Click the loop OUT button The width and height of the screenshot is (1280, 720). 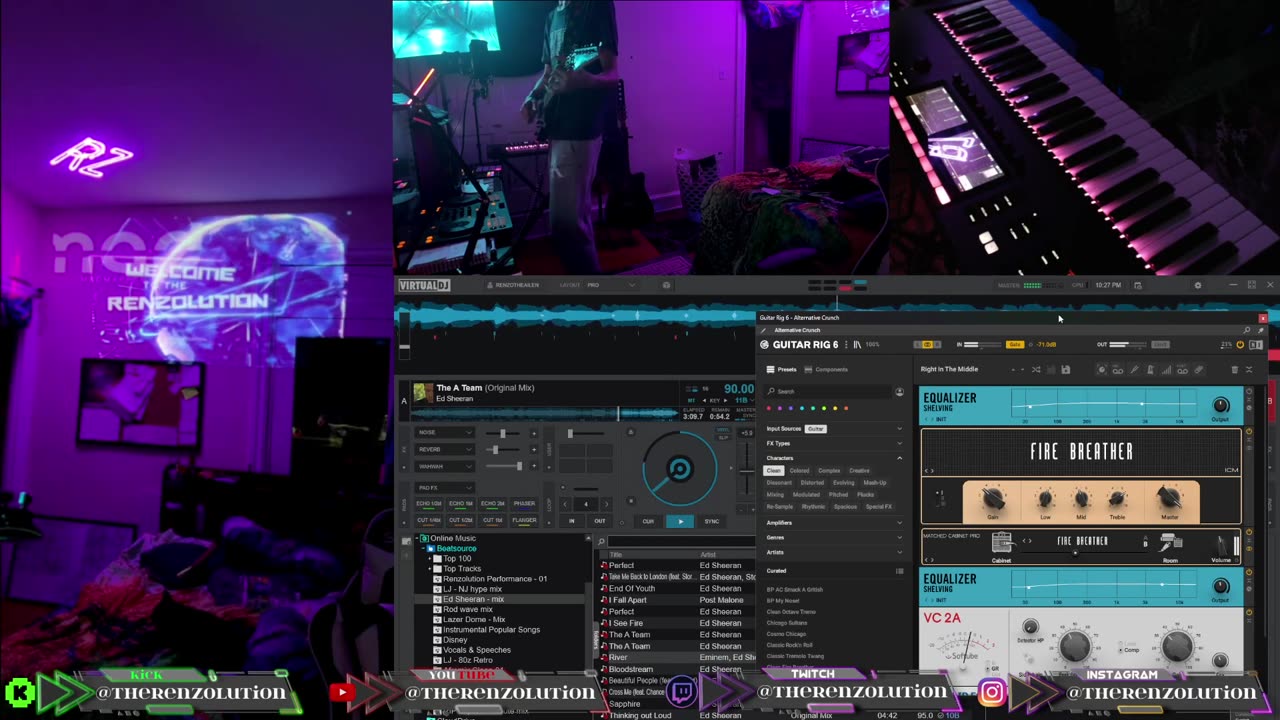(x=600, y=521)
